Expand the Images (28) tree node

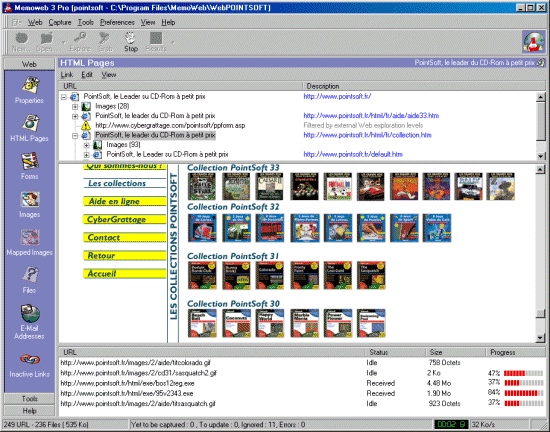point(75,107)
